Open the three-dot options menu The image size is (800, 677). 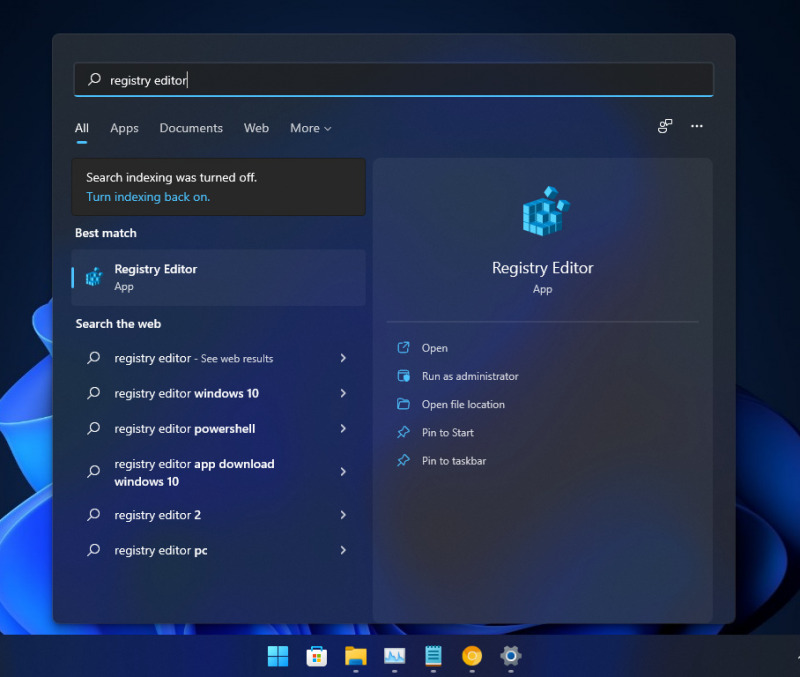coord(696,126)
